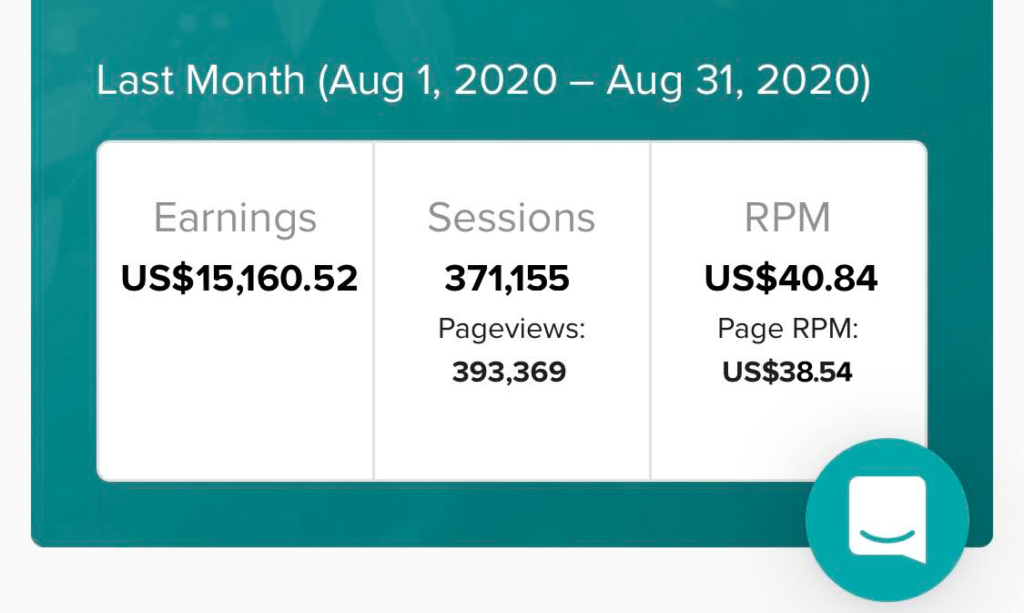Select the 371,155 sessions value
The image size is (1024, 613).
[x=507, y=278]
